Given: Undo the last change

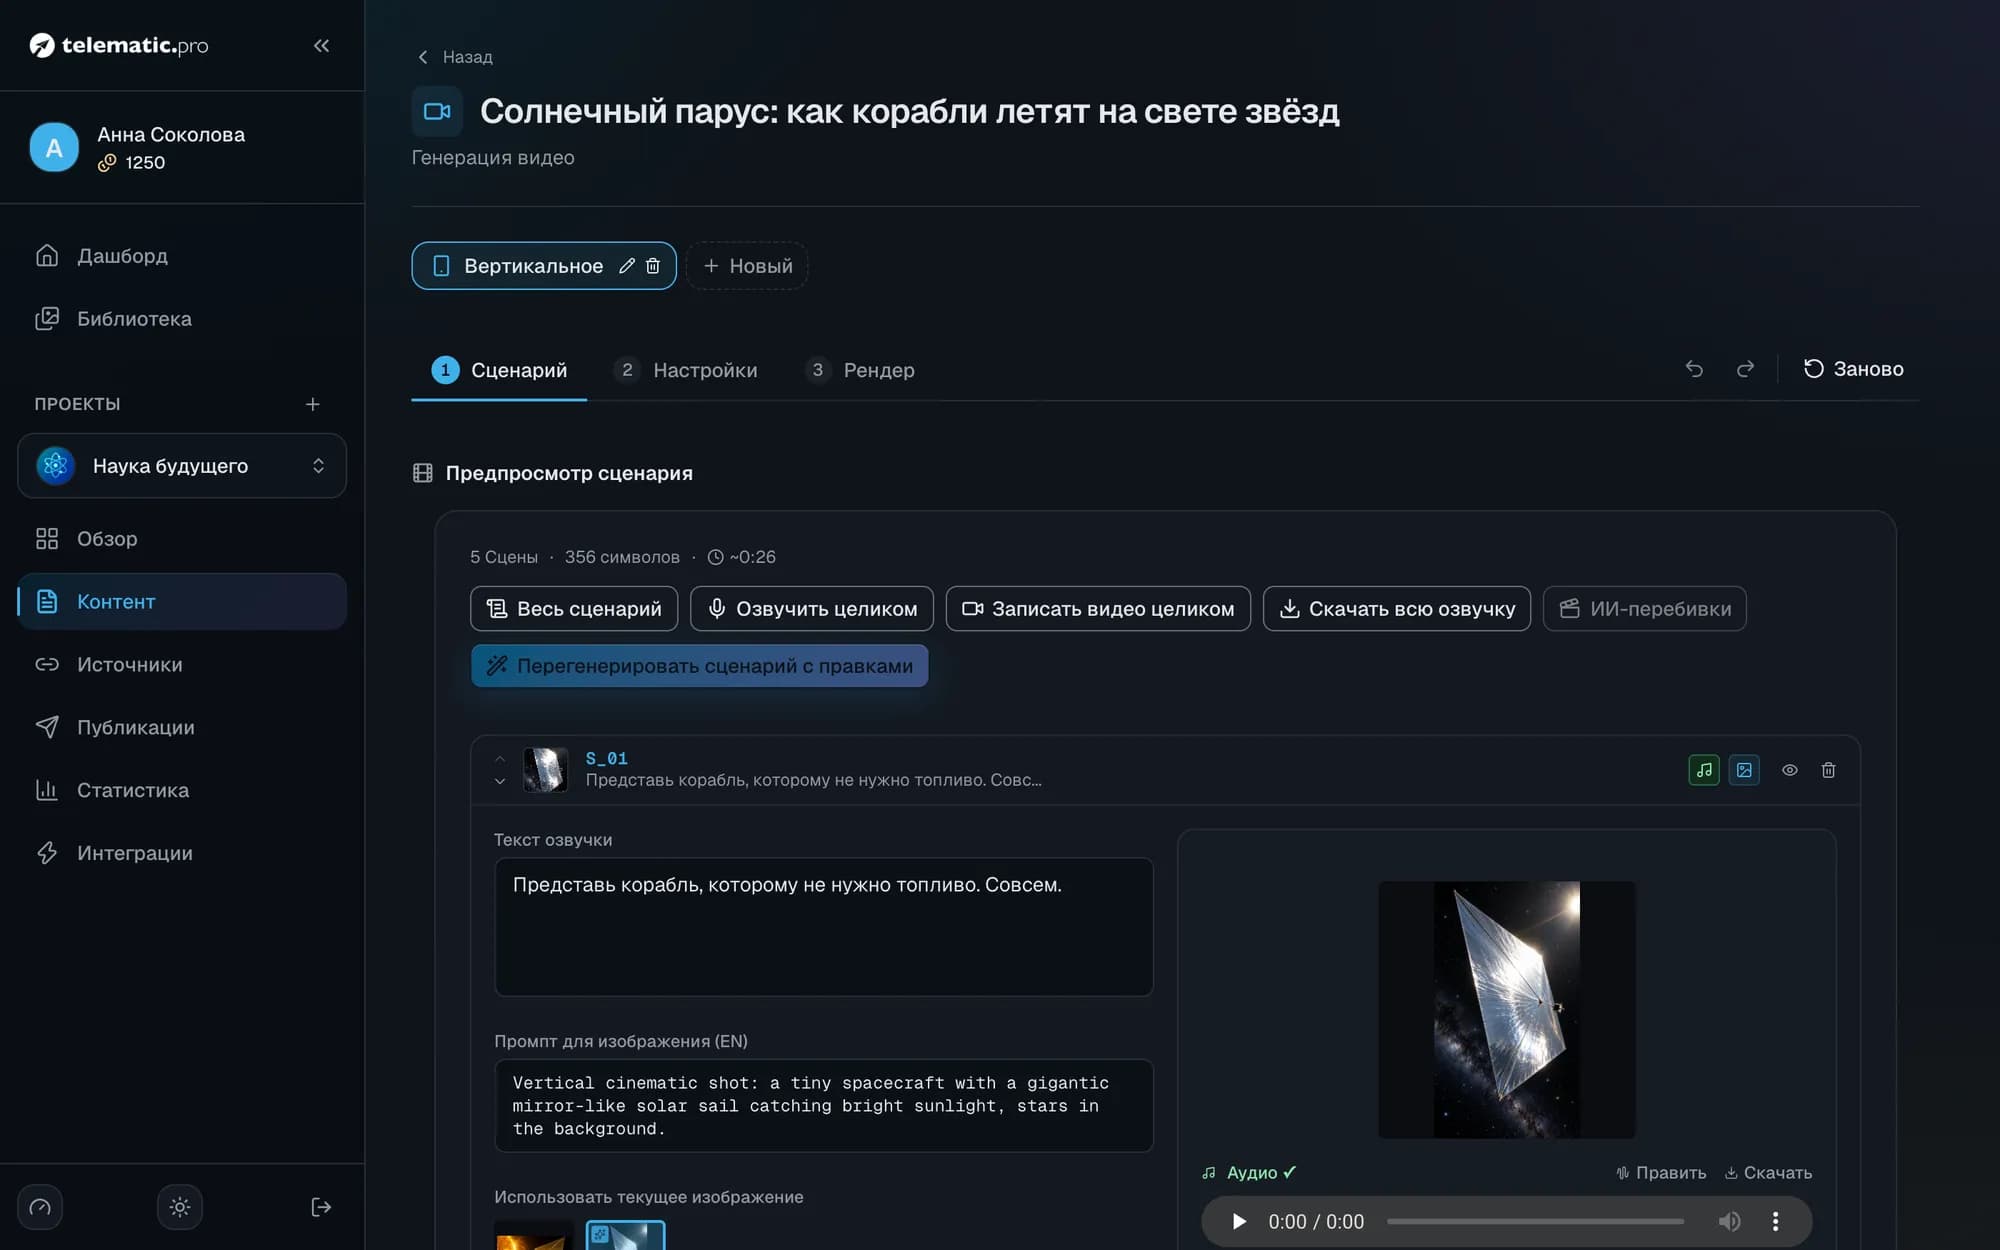Looking at the screenshot, I should click(1694, 369).
